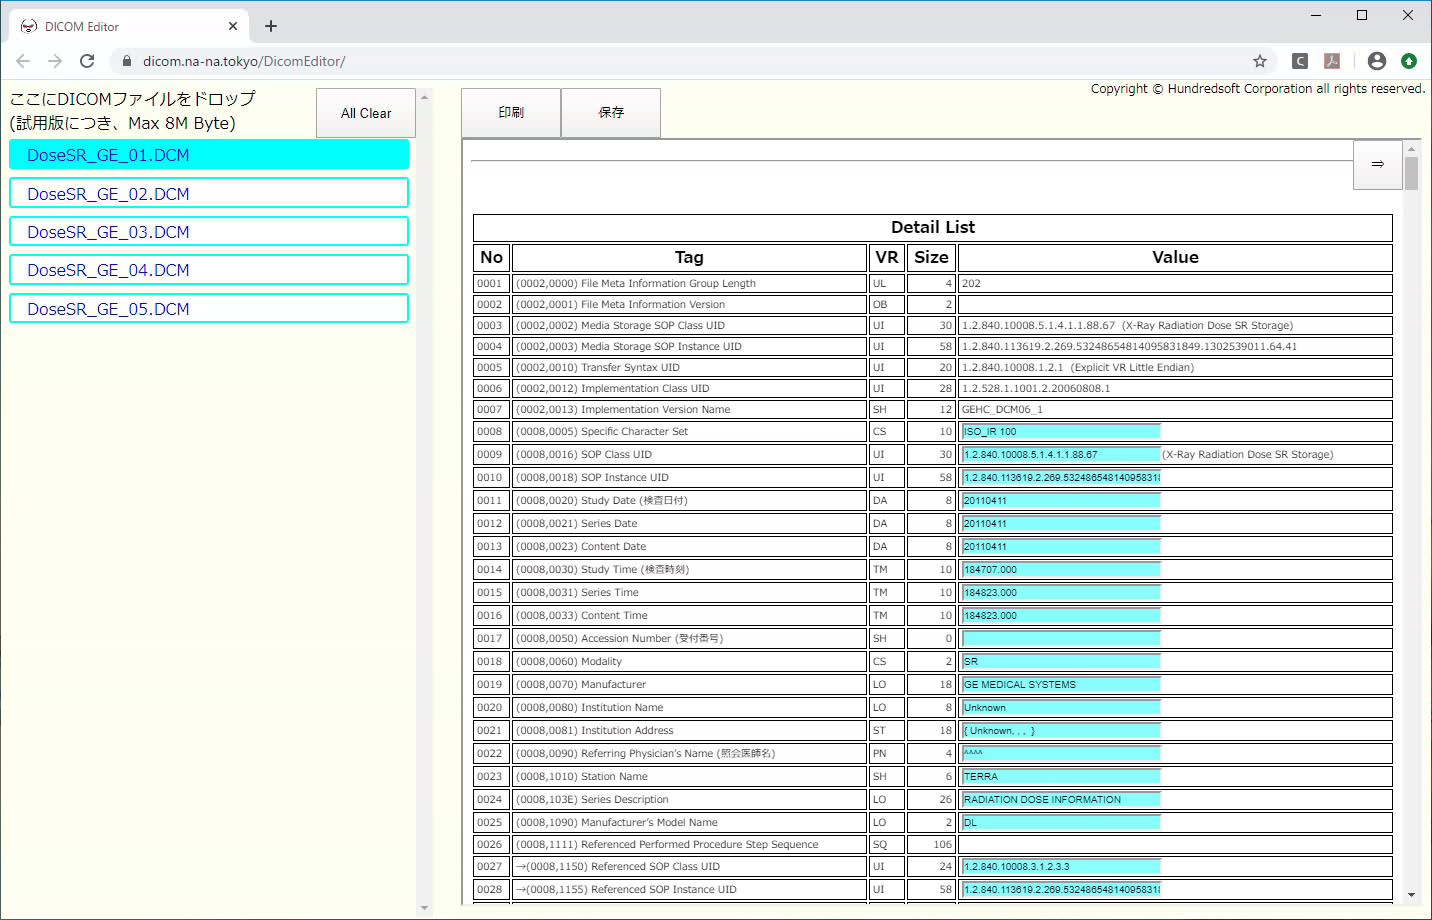Click the DICOM Editor favicon on the tab

coord(28,25)
